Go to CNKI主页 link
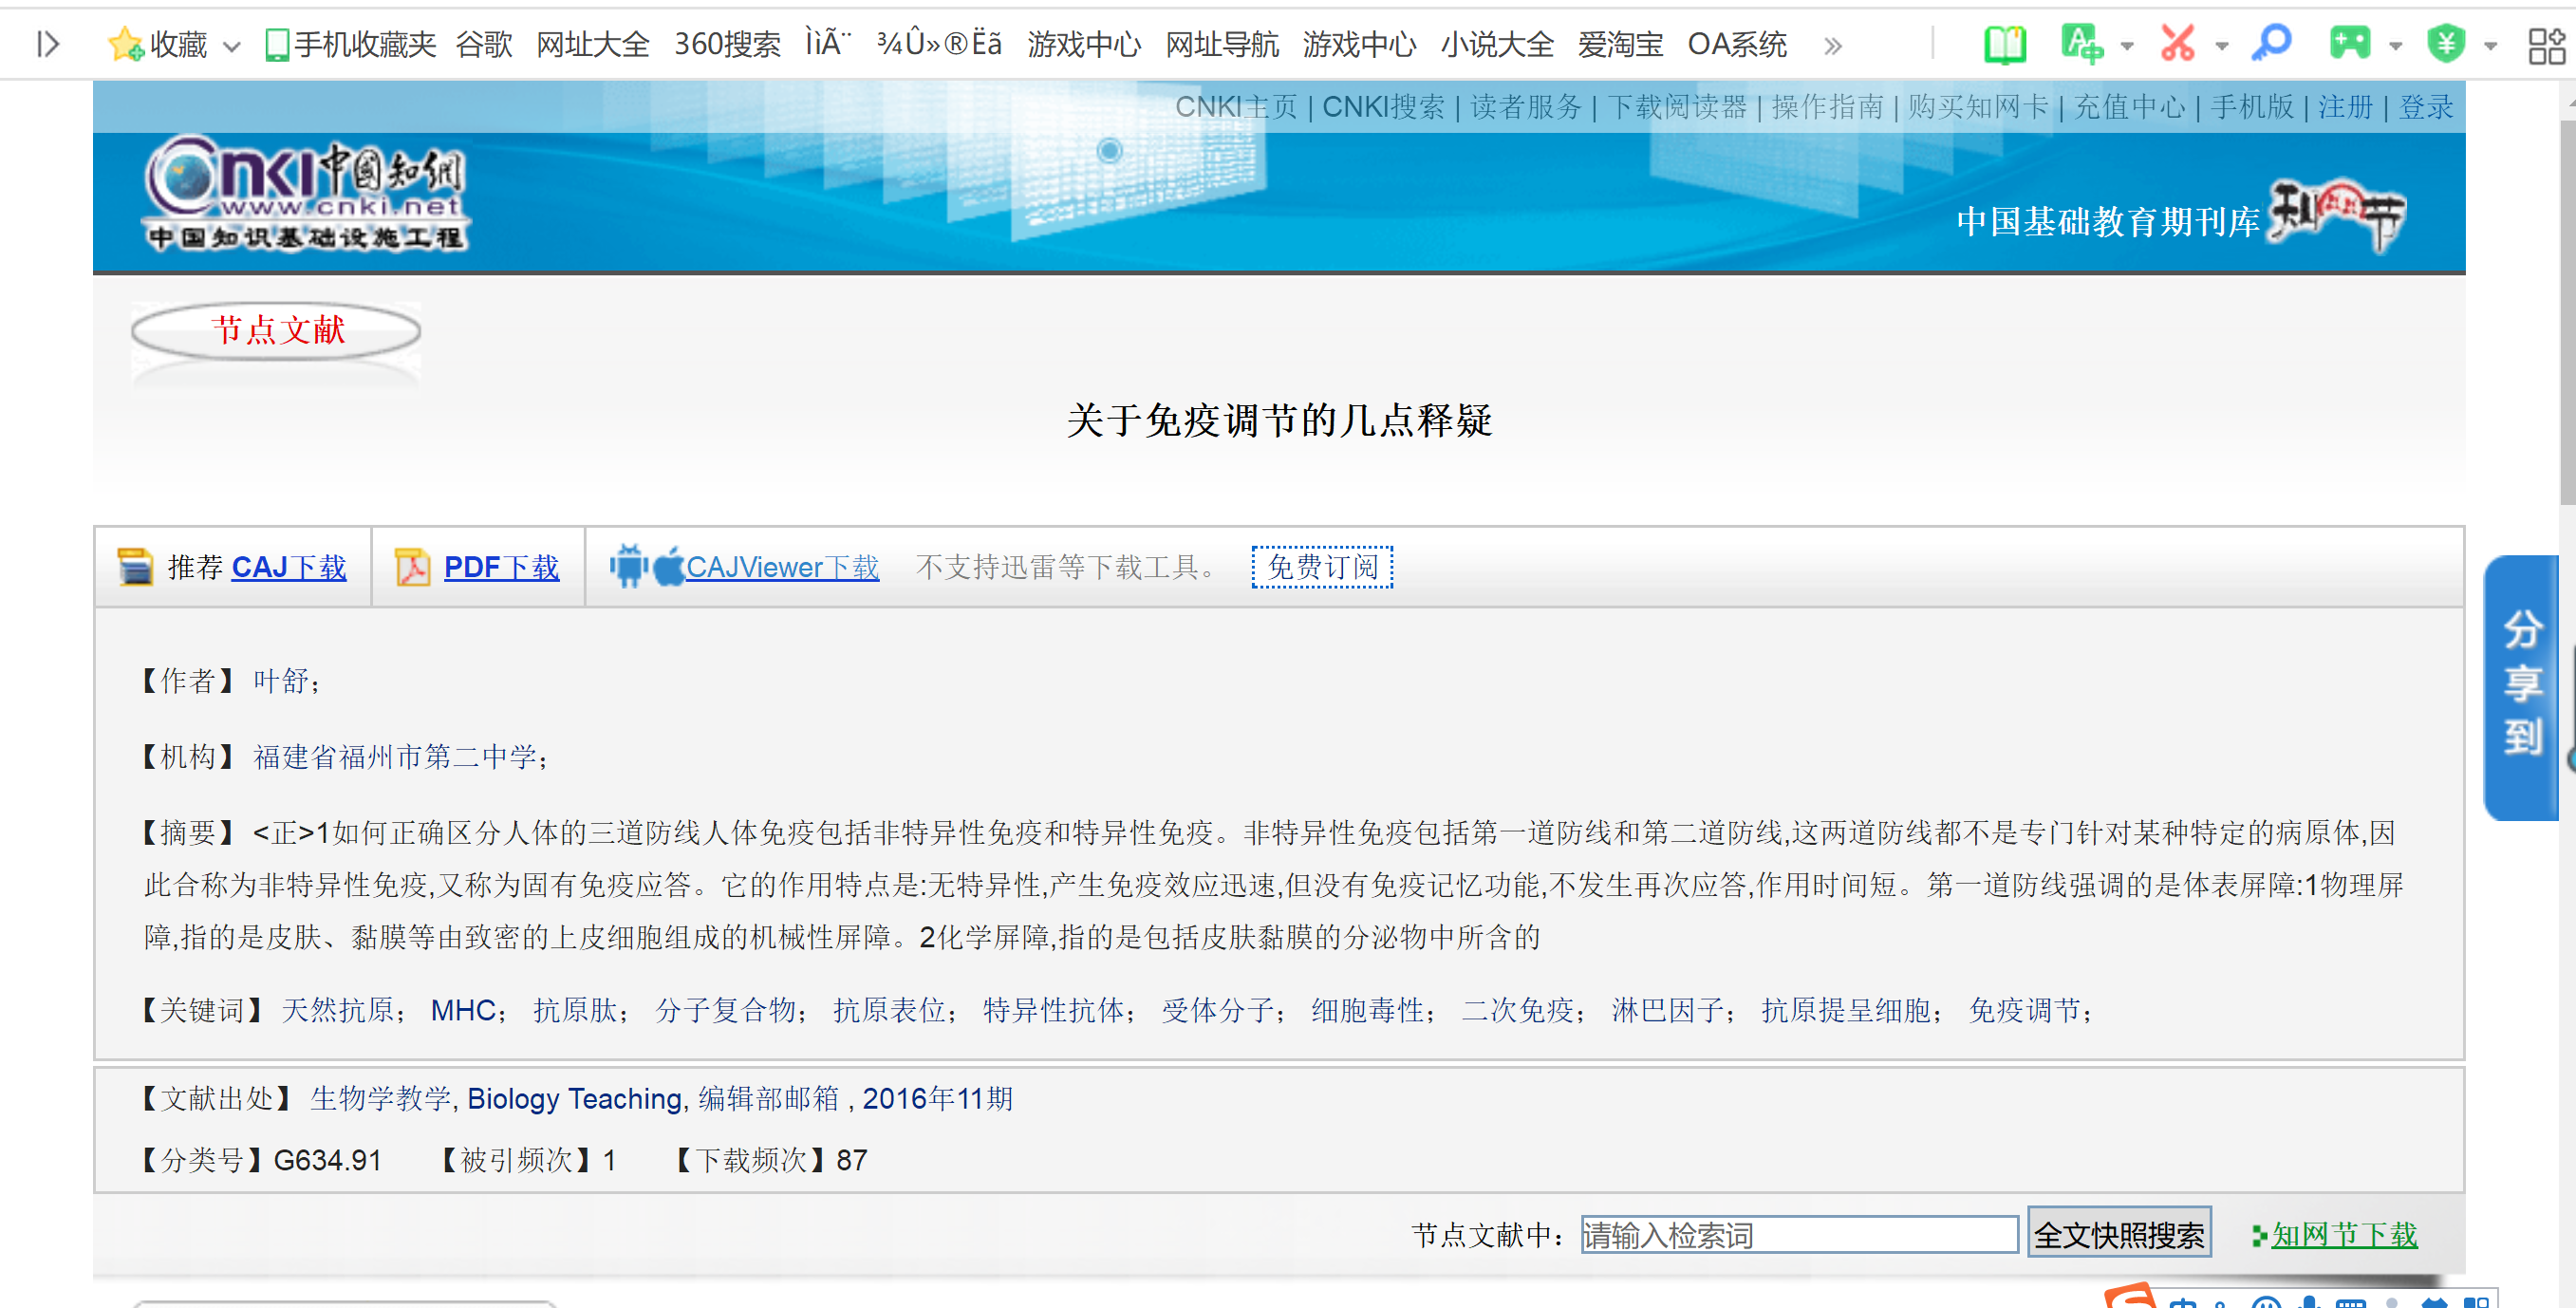Viewport: 2576px width, 1308px height. (x=1235, y=107)
